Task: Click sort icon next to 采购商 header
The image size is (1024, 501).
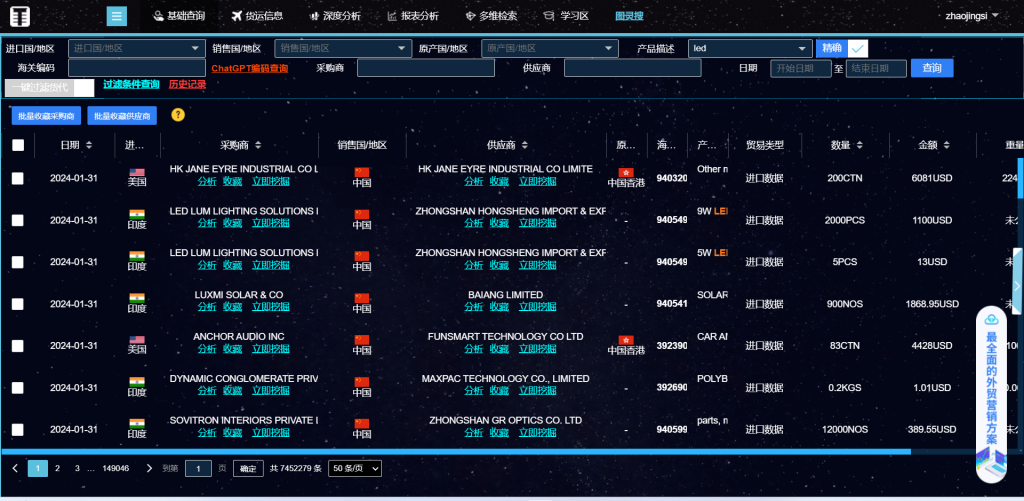Action: click(x=251, y=146)
